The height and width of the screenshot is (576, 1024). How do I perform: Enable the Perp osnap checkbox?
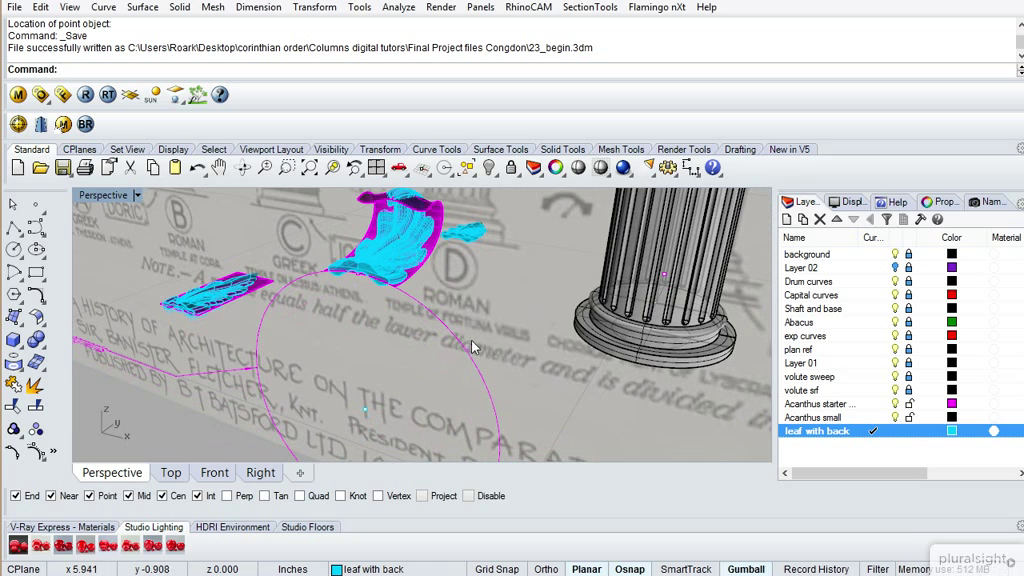(227, 496)
